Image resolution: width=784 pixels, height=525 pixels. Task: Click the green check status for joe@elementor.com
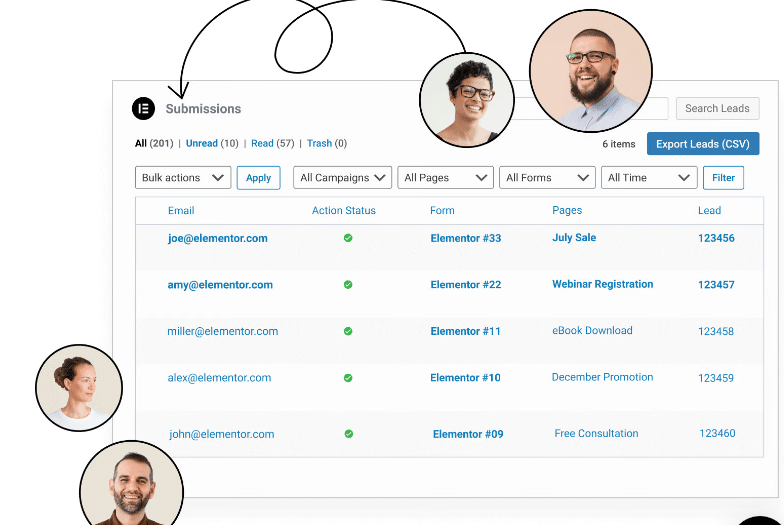tap(348, 238)
